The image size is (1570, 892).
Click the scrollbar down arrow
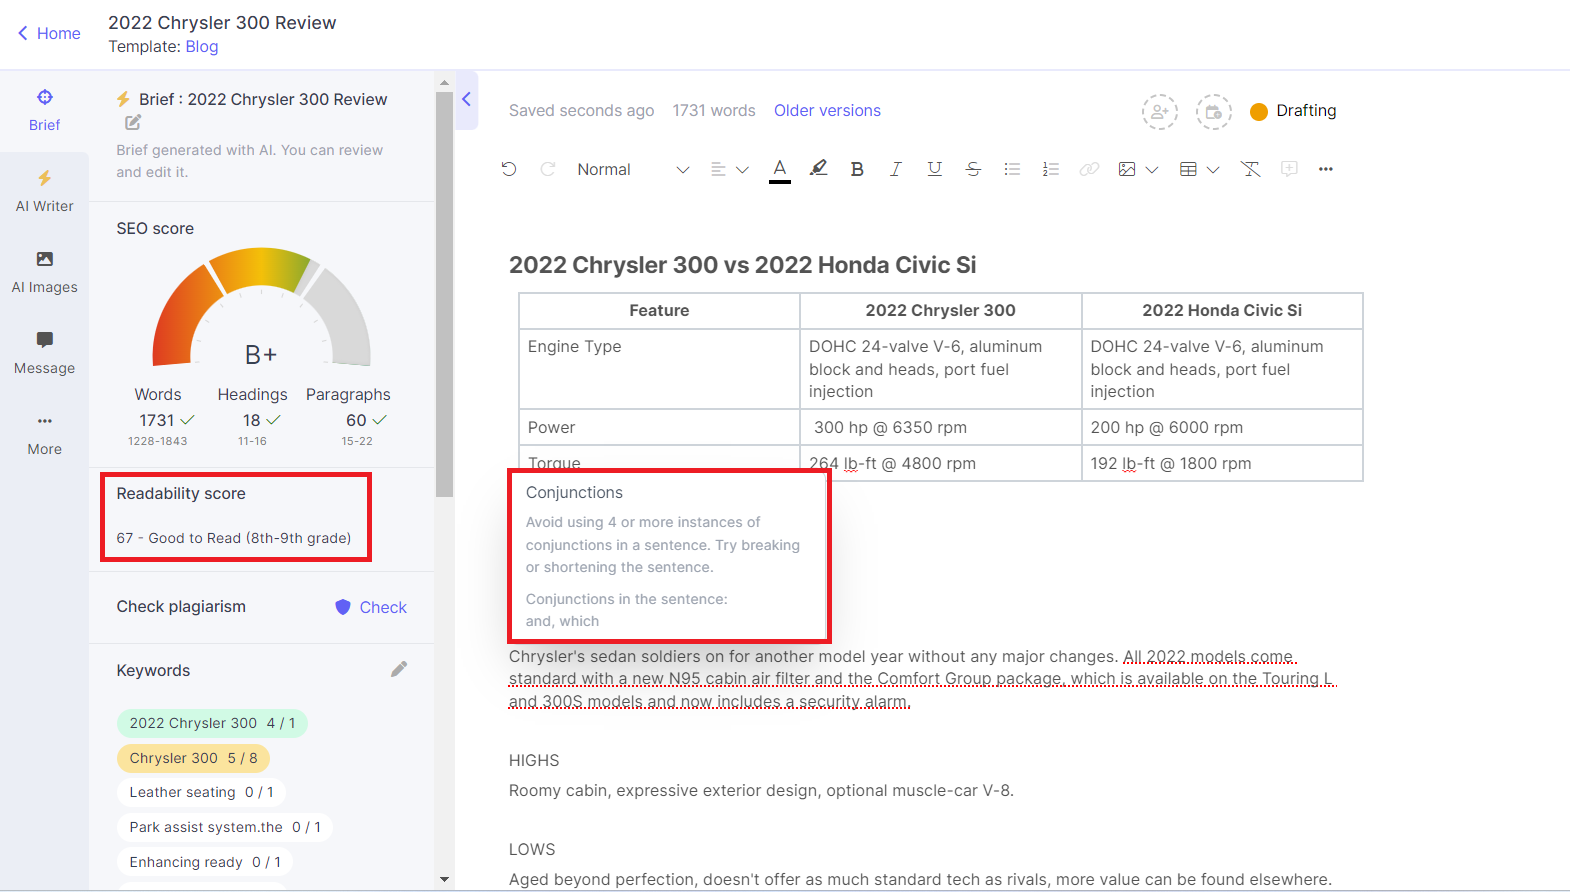(x=444, y=879)
